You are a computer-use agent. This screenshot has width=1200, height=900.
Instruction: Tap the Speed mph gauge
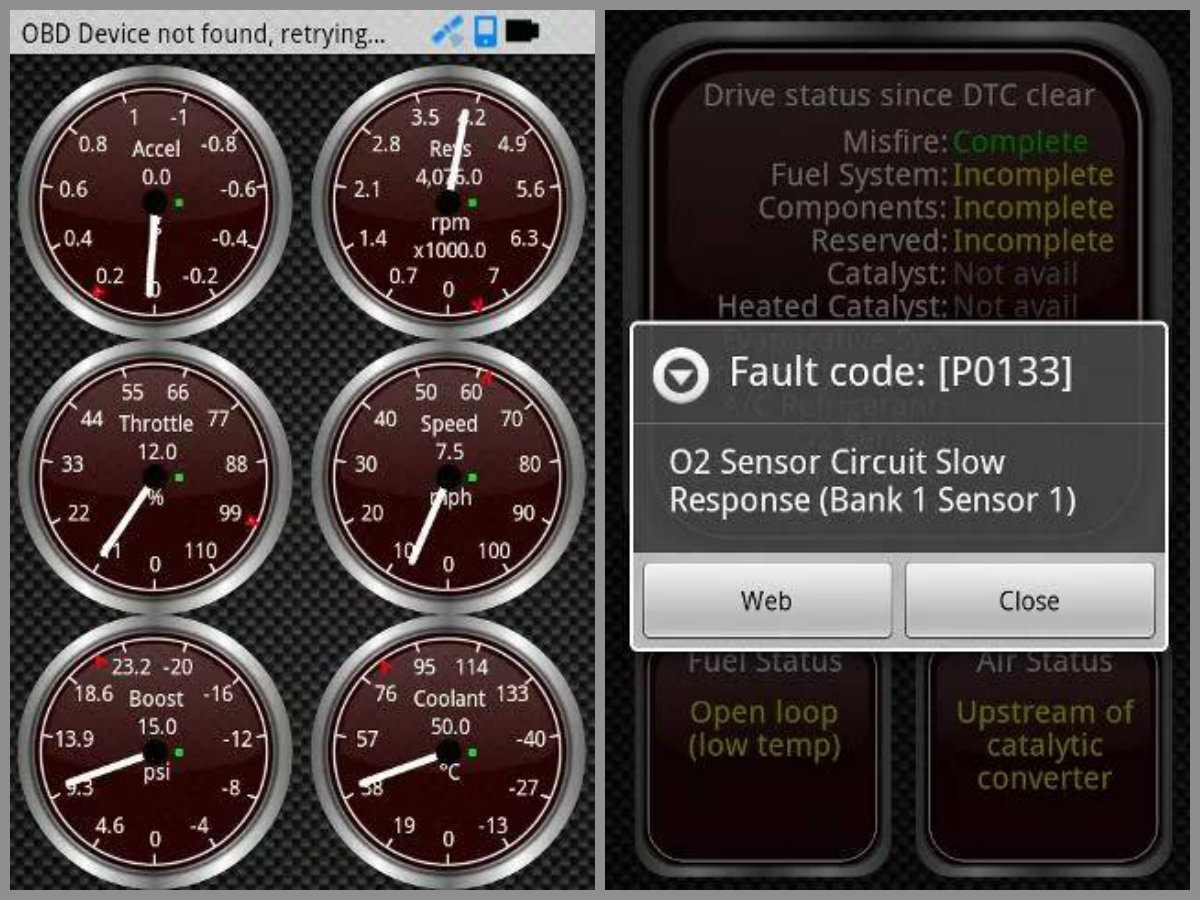tap(449, 476)
